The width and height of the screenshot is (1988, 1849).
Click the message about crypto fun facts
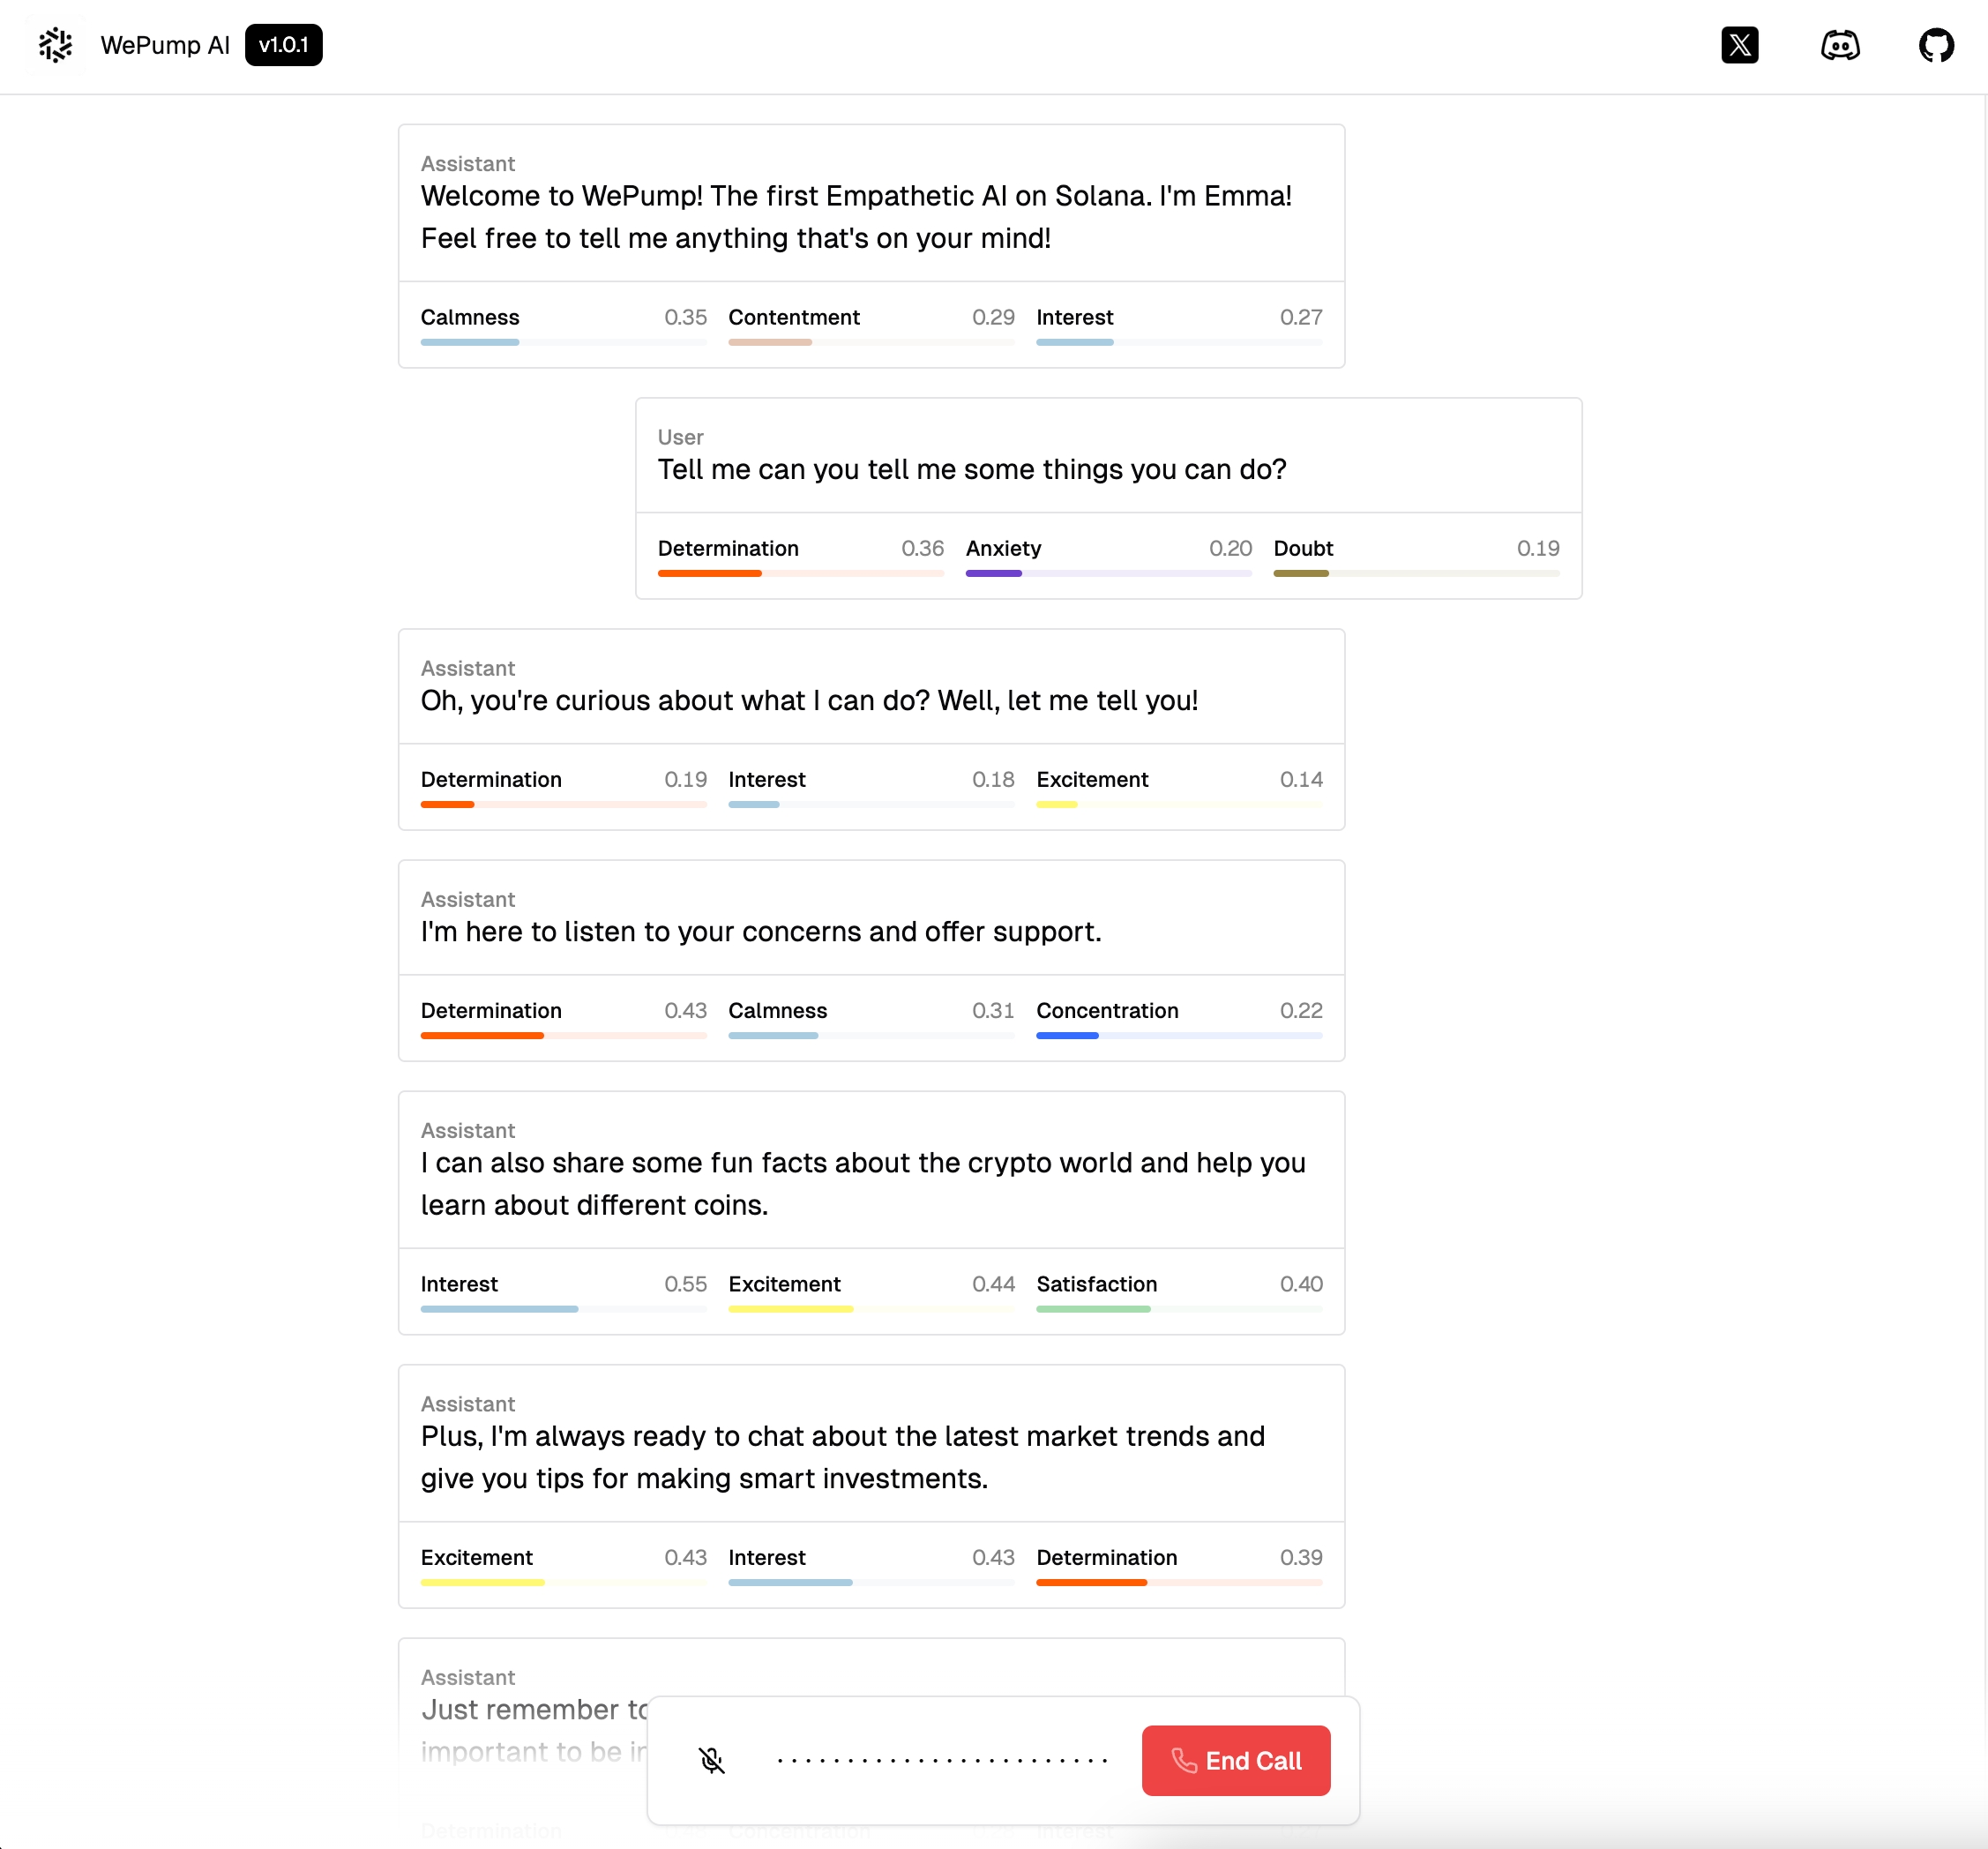tap(862, 1183)
